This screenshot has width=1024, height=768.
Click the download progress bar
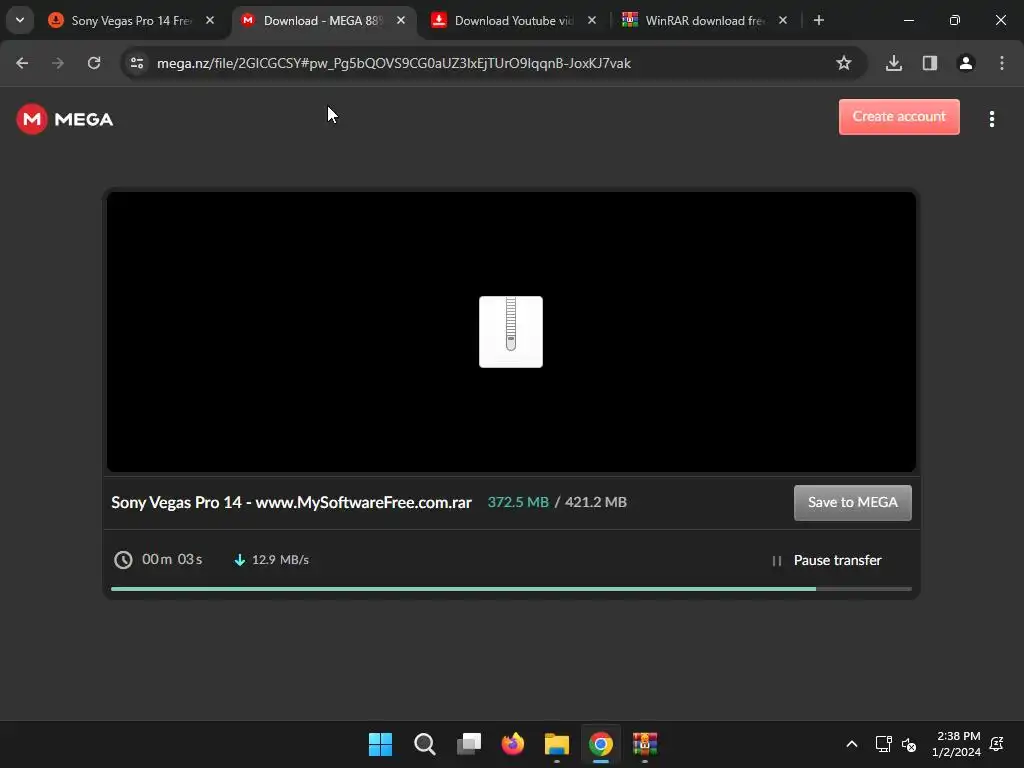click(x=511, y=589)
